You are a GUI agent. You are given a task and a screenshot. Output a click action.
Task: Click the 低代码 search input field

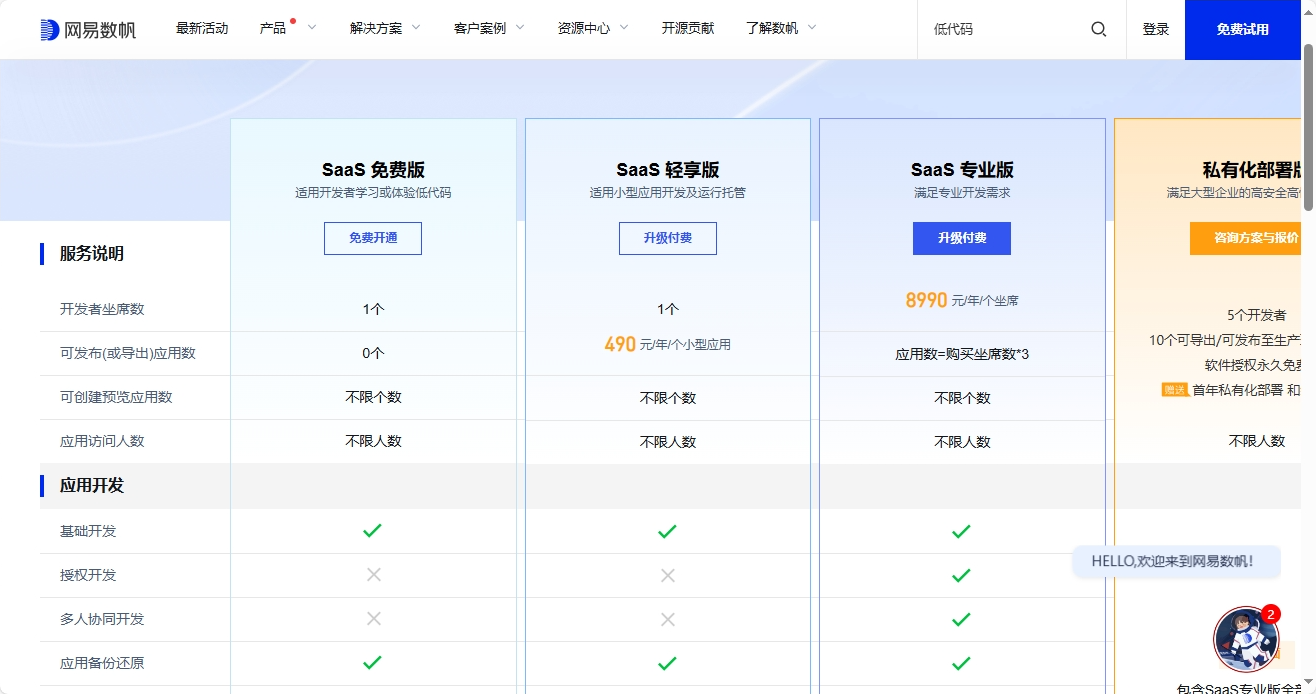click(x=1005, y=30)
